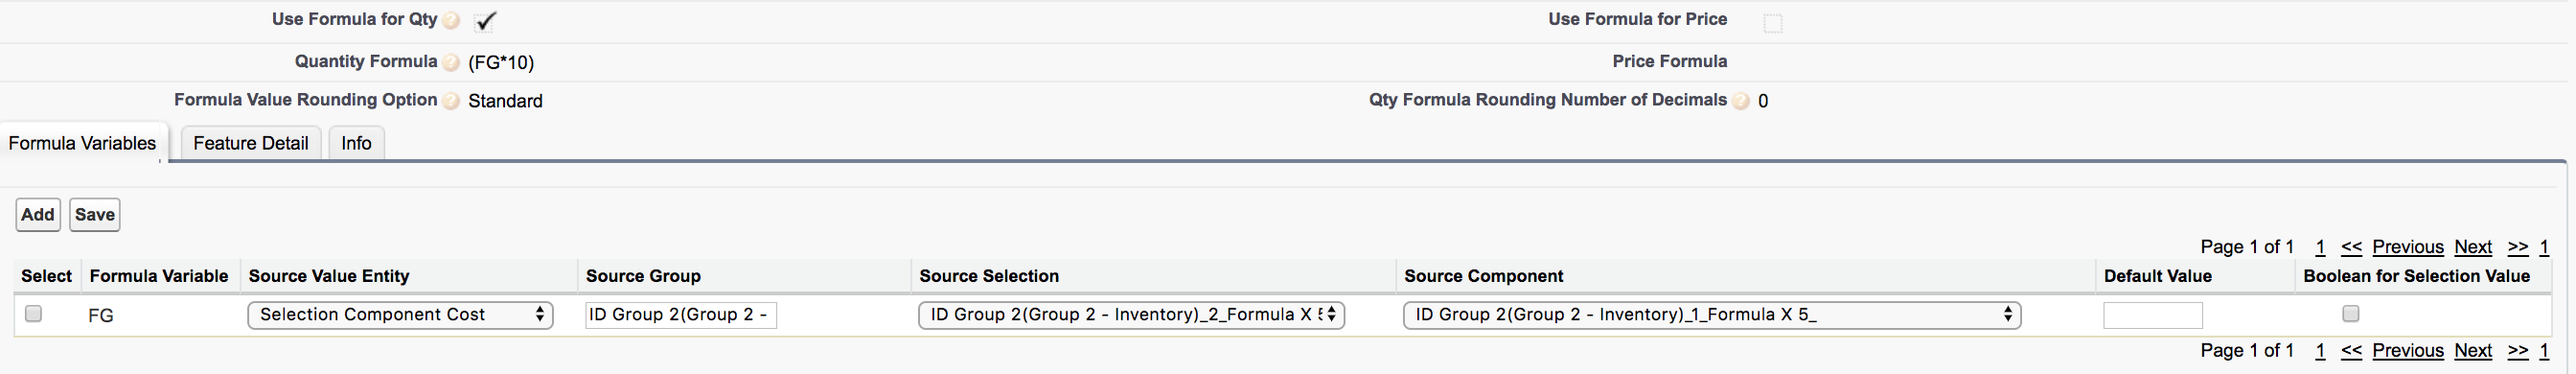This screenshot has width=2576, height=374.
Task: Expand the Source Component dropdown
Action: click(1712, 315)
